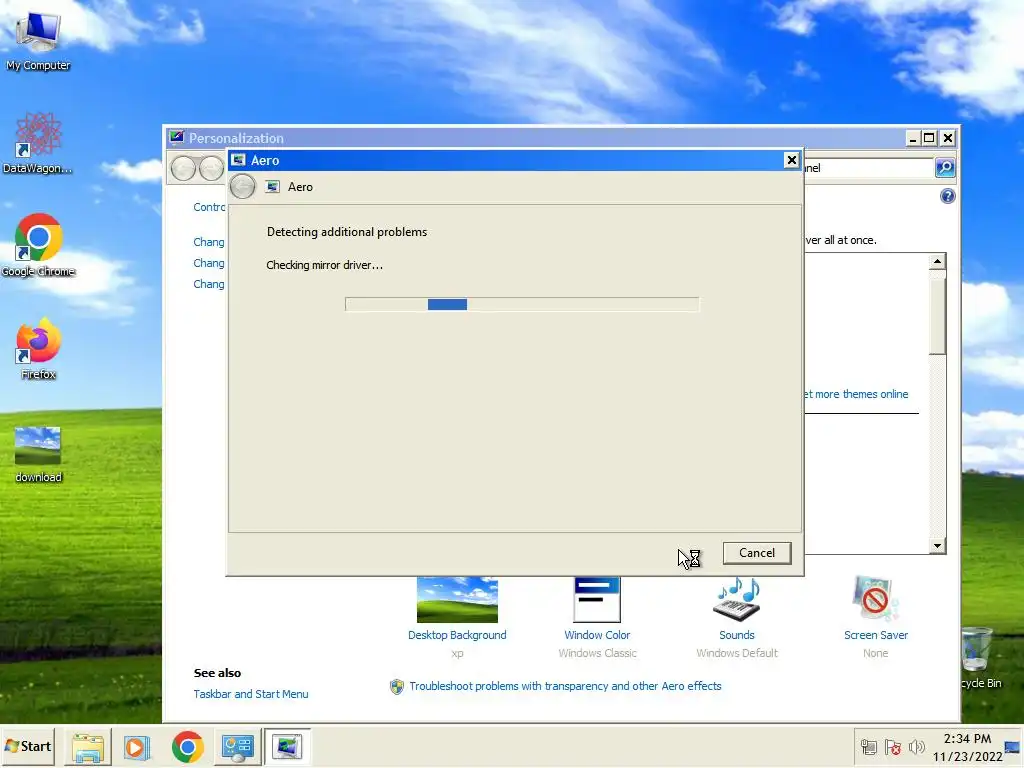Viewport: 1024px width, 768px height.
Task: Open the Personalization help question mark
Action: click(x=948, y=196)
